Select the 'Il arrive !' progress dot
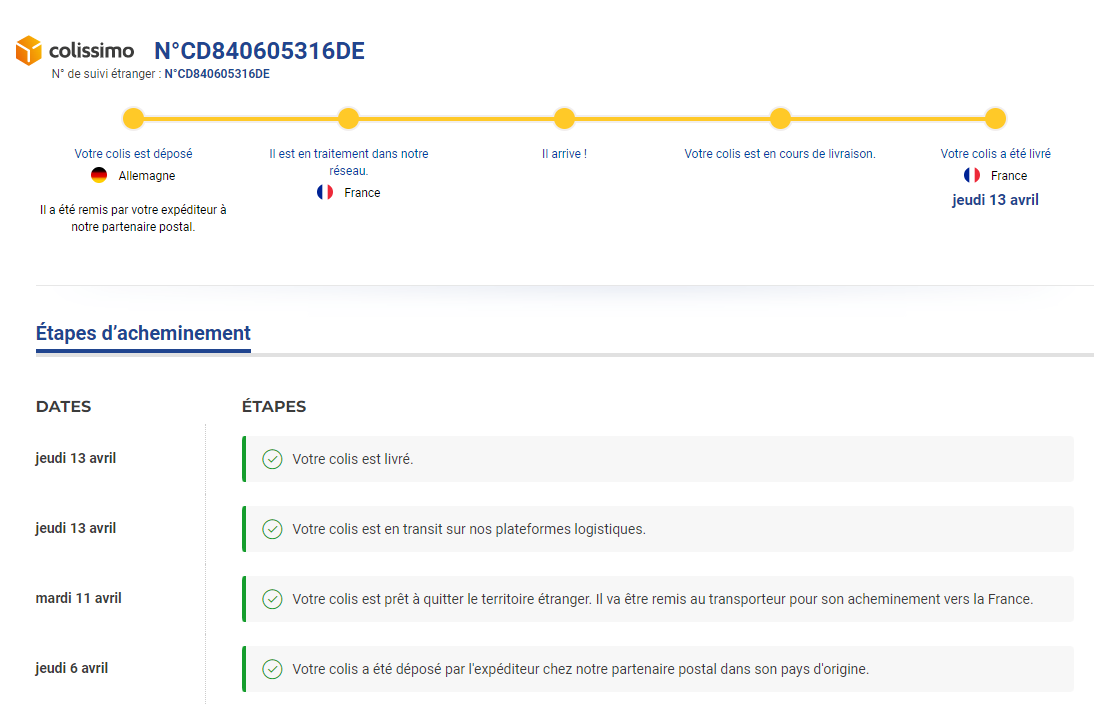 (564, 119)
